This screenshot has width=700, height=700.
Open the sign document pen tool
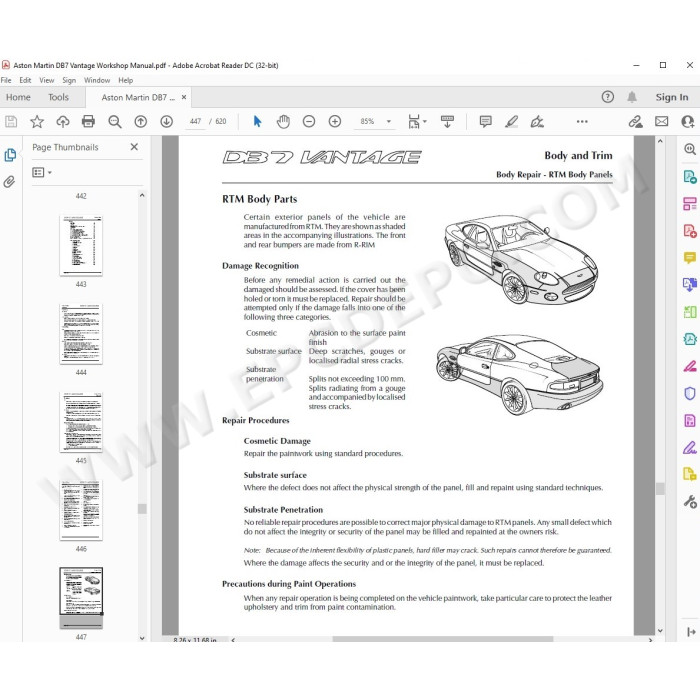coord(537,121)
